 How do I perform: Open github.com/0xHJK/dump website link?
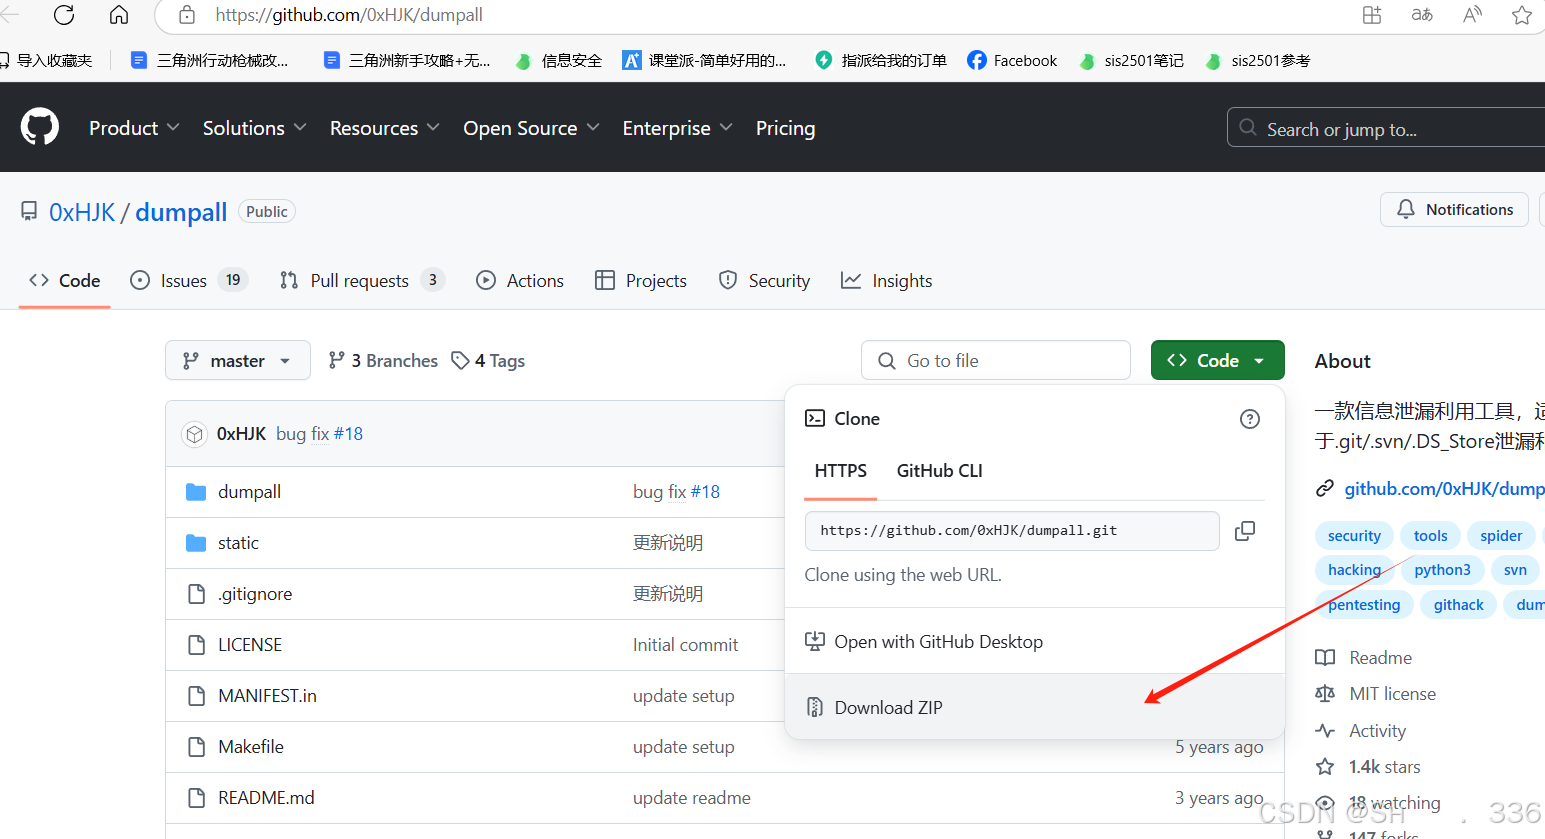pyautogui.click(x=1444, y=489)
